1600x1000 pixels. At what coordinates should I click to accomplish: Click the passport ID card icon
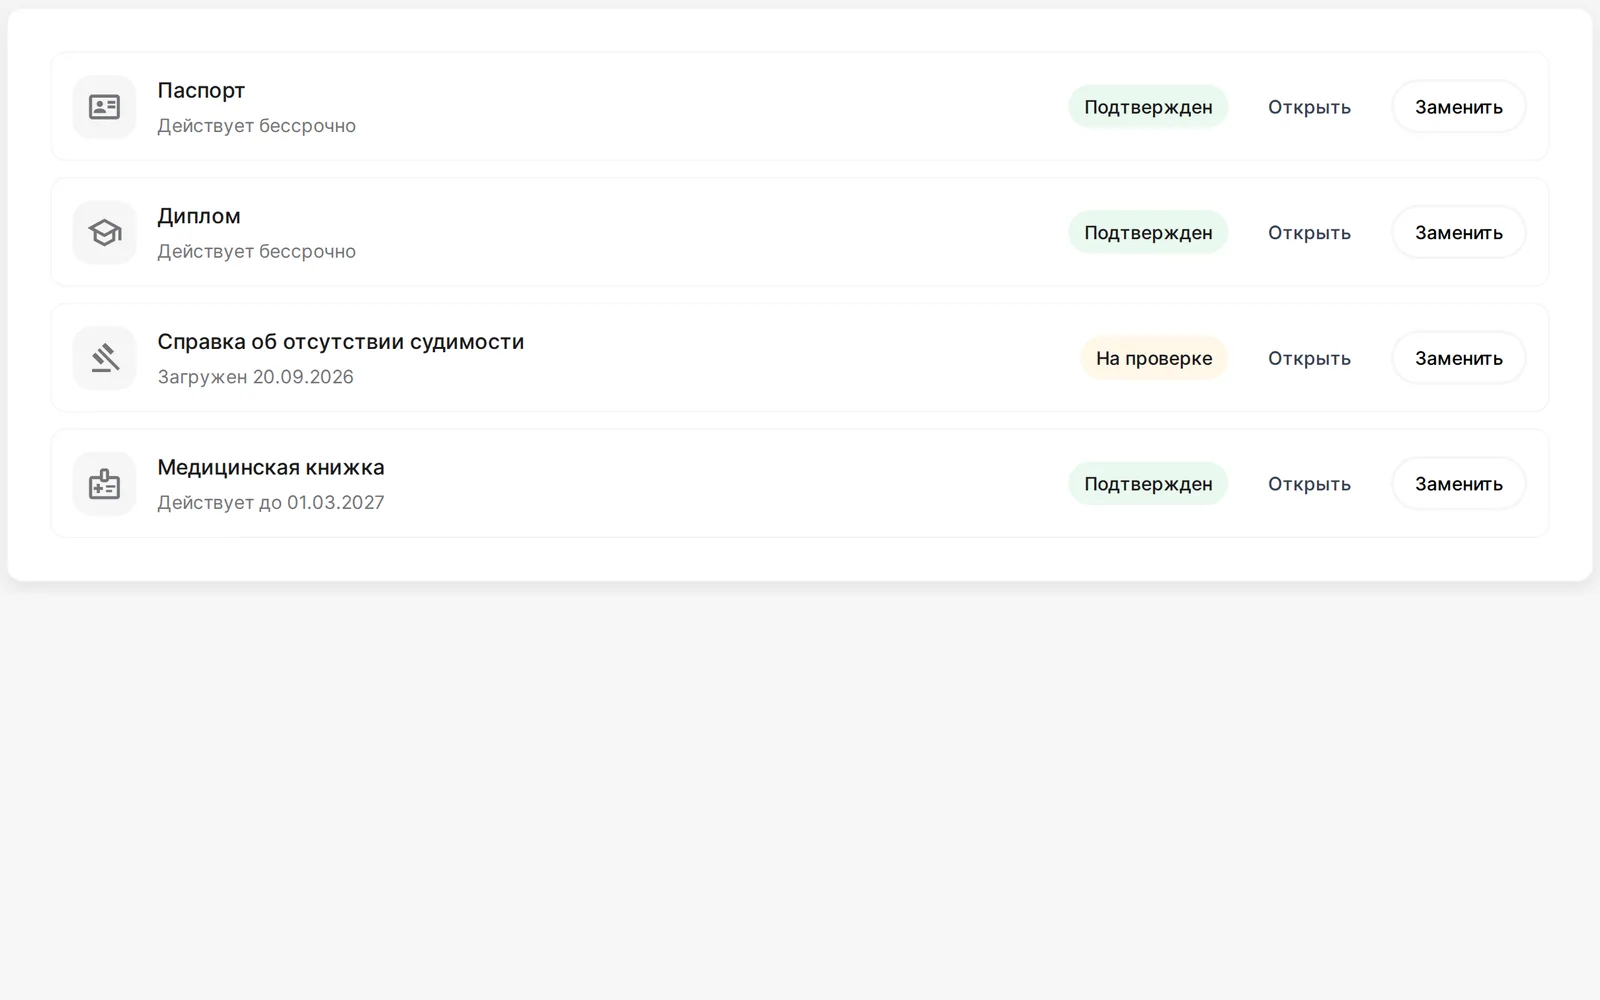(104, 107)
